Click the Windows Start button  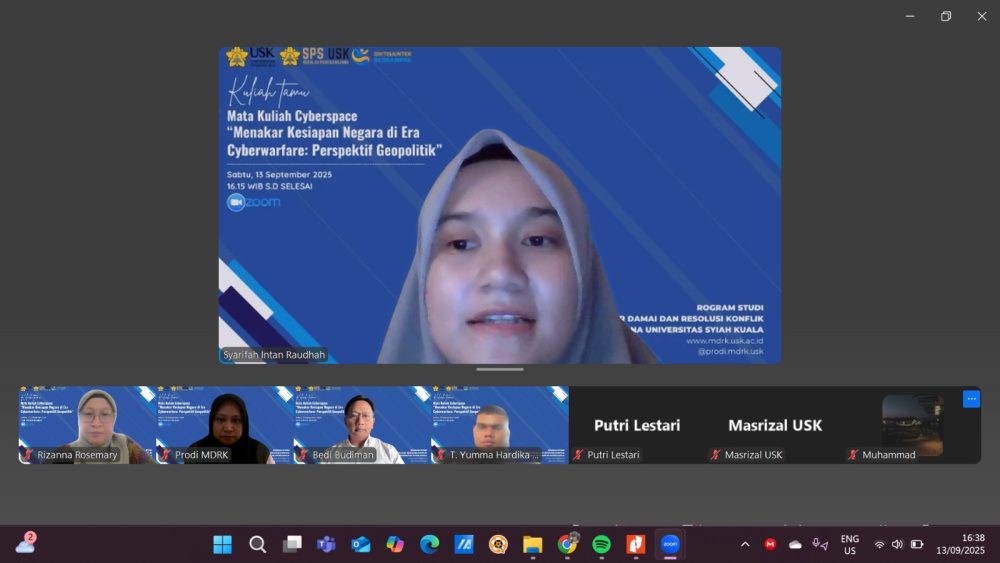click(x=223, y=544)
